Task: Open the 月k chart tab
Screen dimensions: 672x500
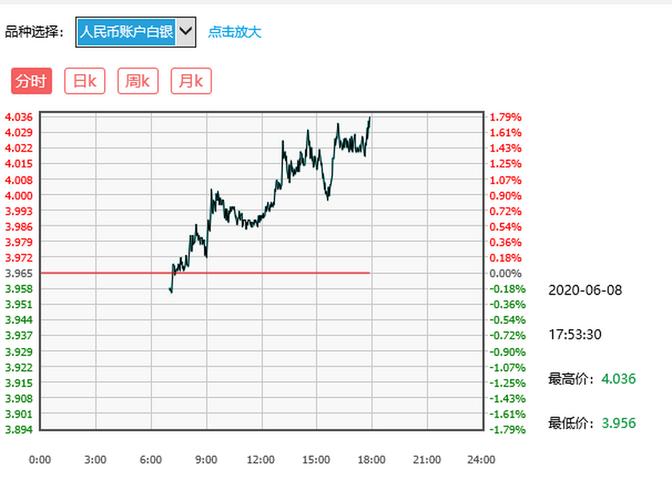Action: click(190, 81)
